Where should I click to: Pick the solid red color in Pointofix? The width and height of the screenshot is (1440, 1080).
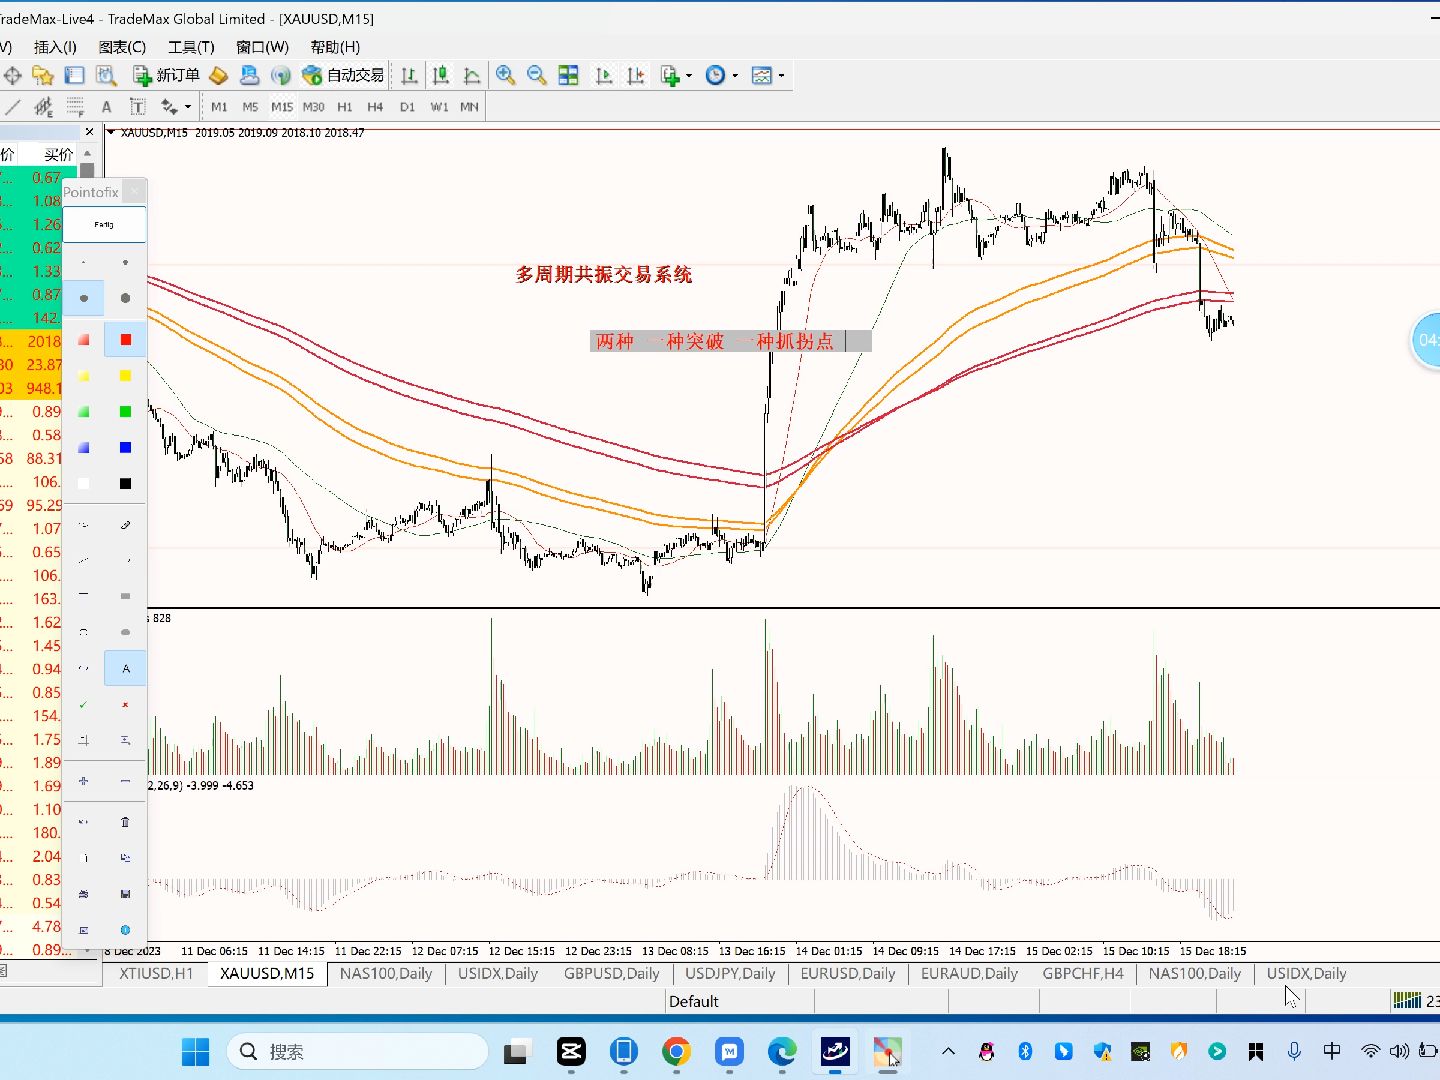125,340
